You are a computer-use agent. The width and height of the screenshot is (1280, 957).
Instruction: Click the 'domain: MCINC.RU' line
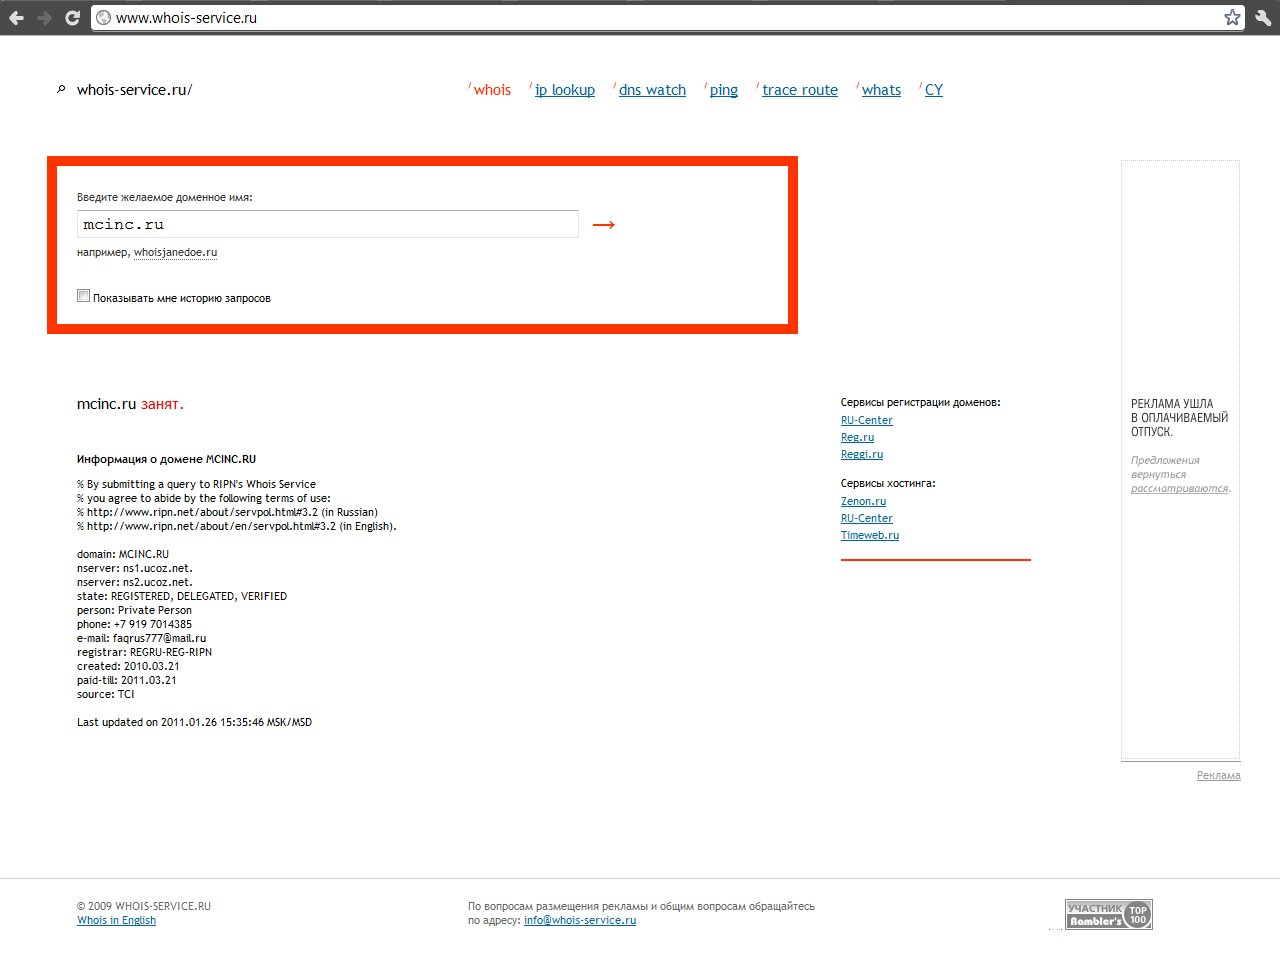[x=123, y=554]
